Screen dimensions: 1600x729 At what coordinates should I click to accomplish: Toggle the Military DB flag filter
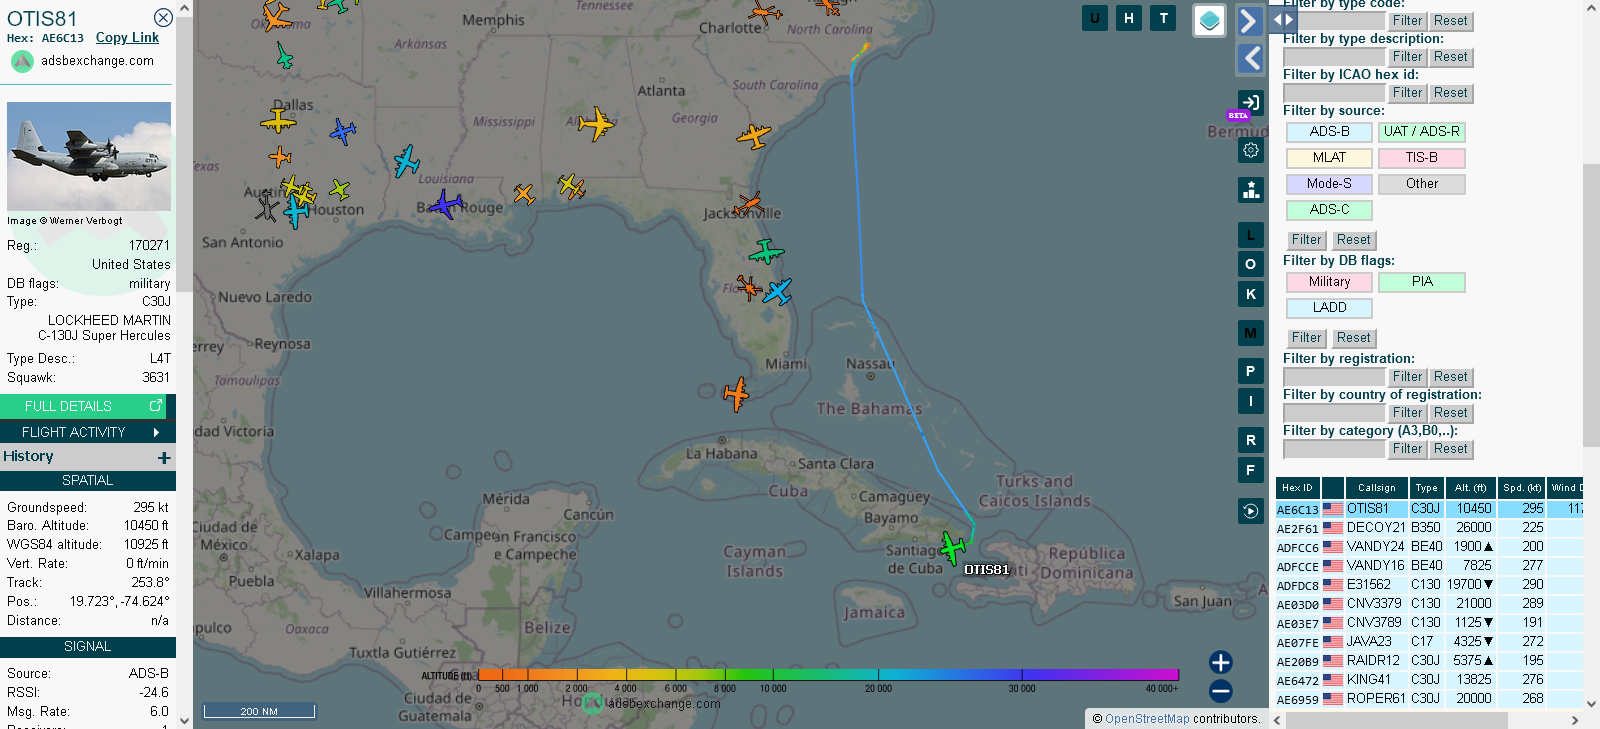1329,282
